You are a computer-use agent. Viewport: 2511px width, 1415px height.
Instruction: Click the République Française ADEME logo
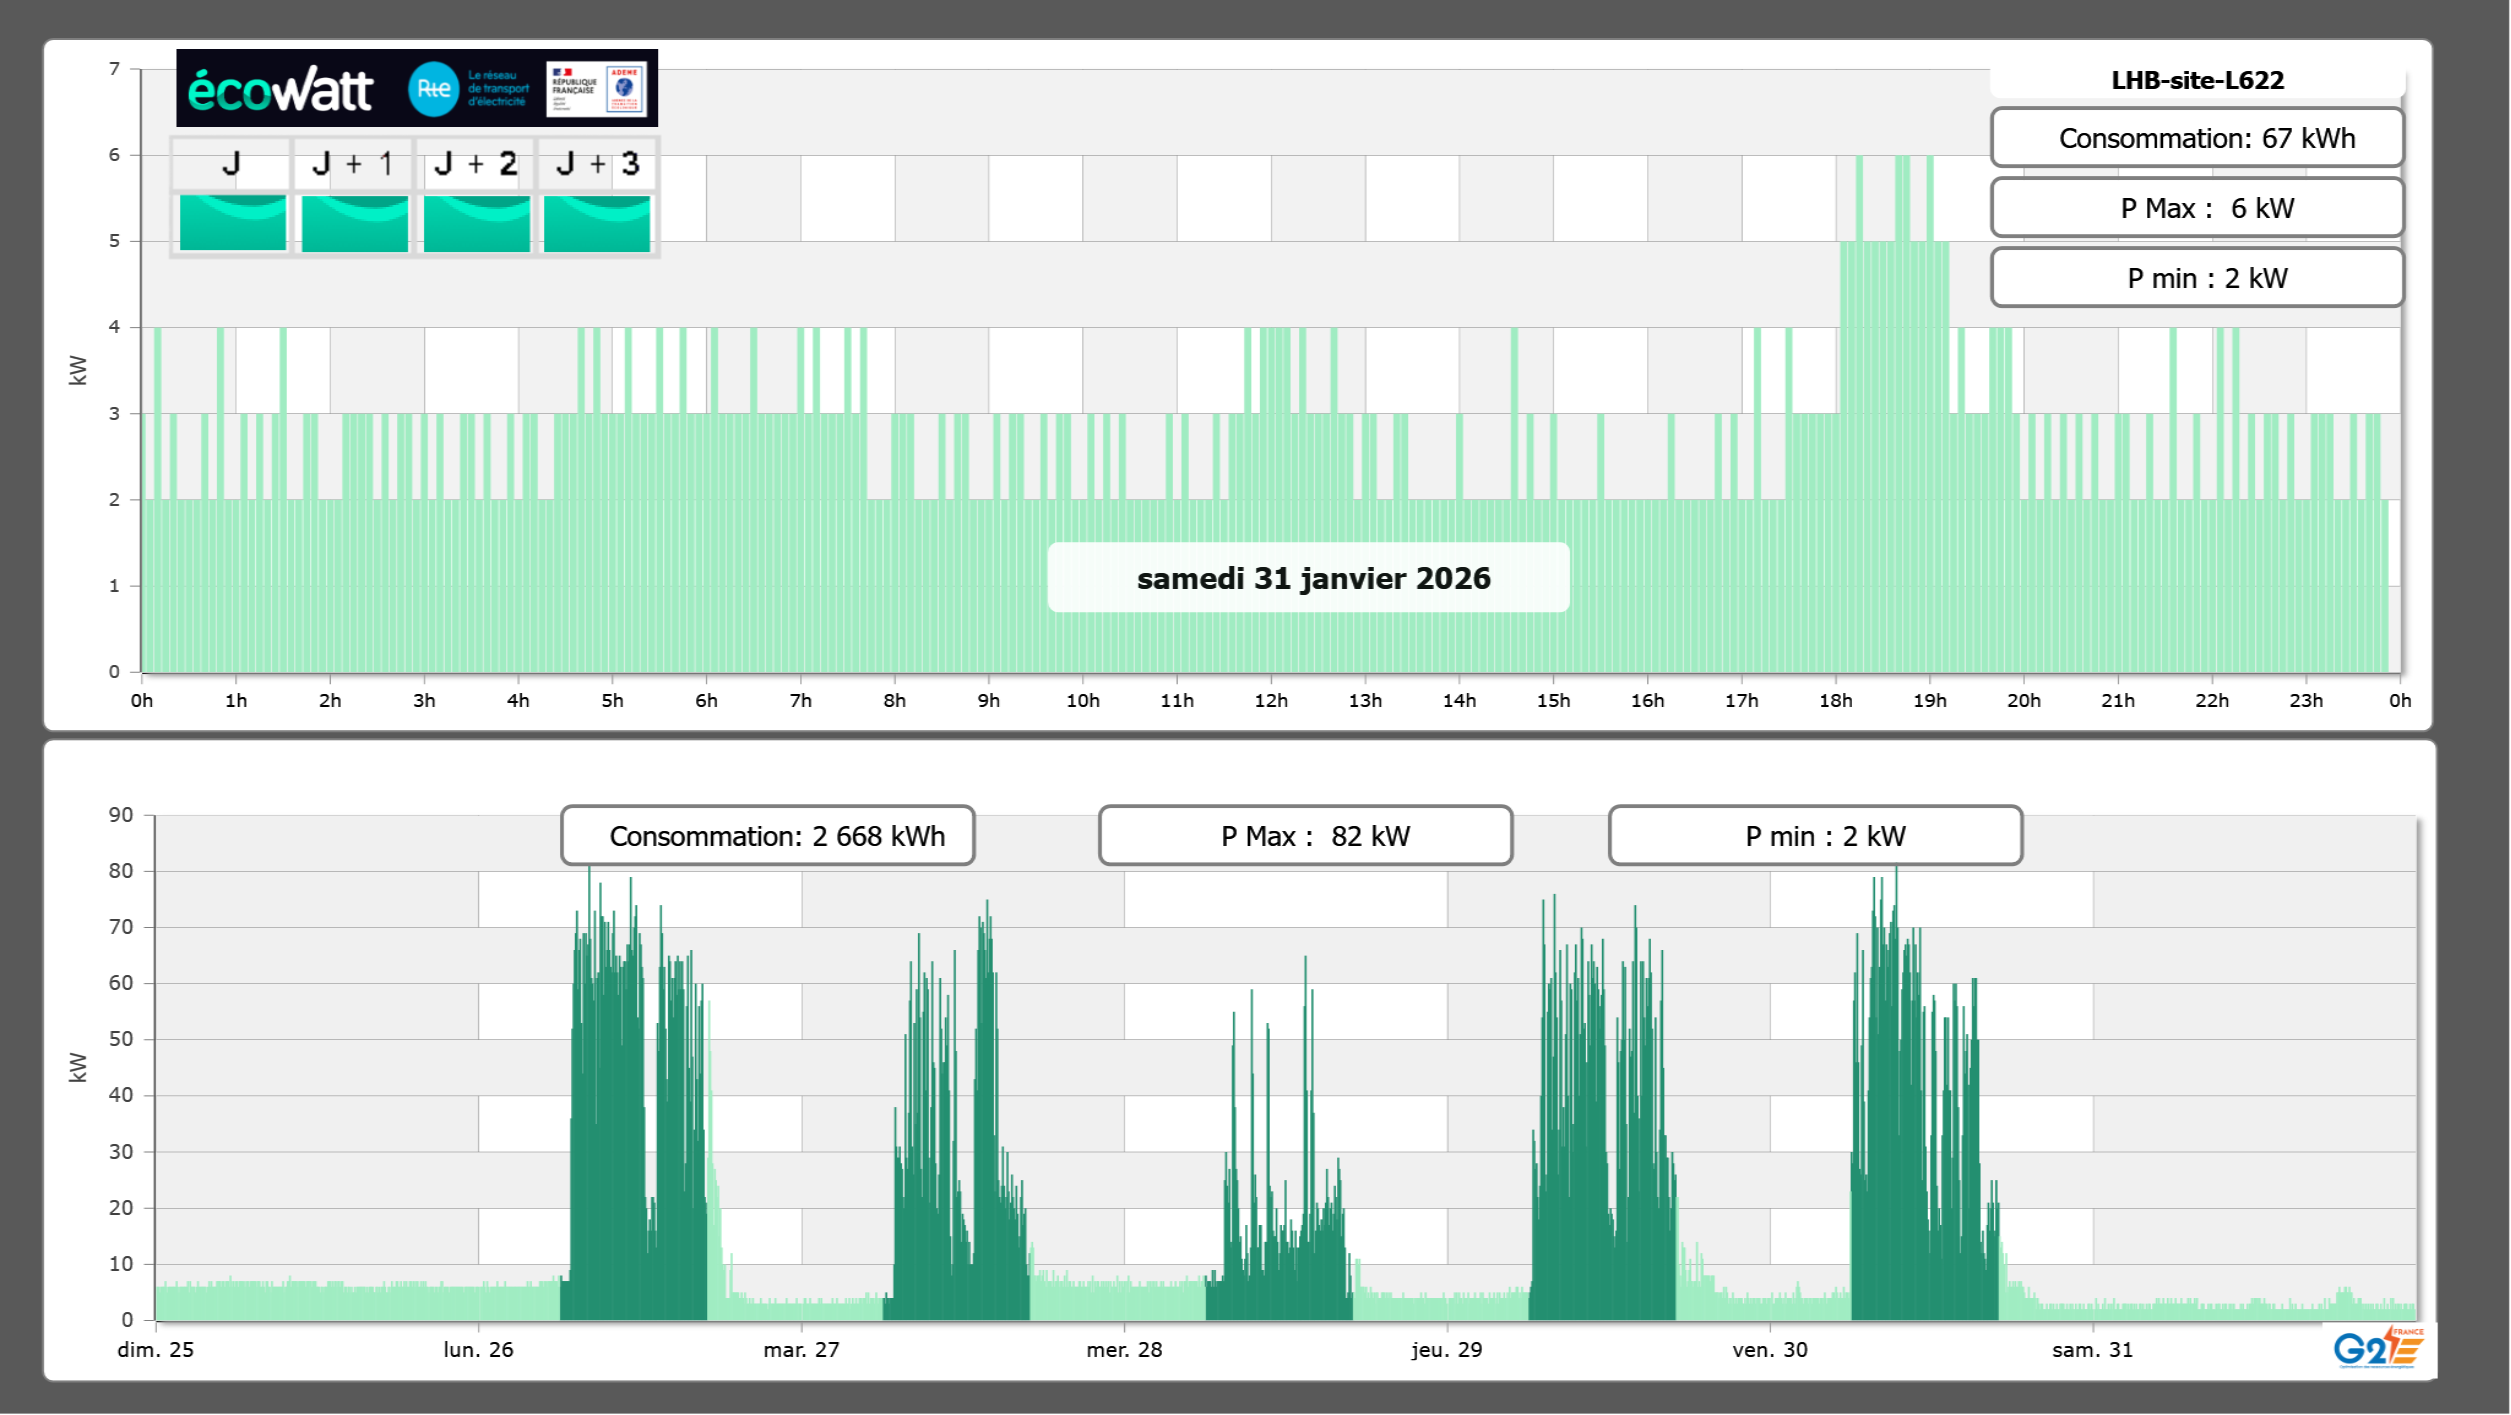click(x=597, y=89)
